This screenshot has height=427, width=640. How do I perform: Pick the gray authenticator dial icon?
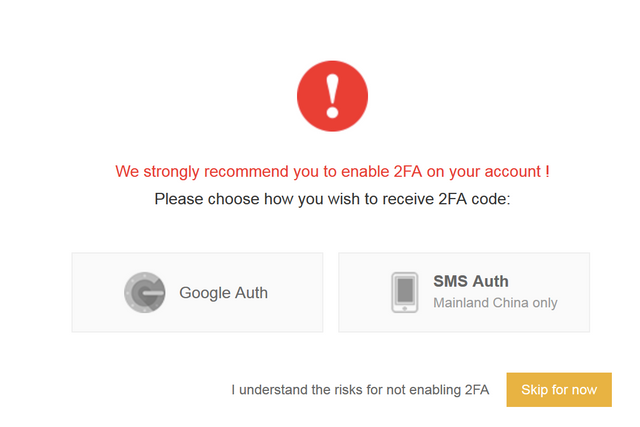(x=145, y=292)
